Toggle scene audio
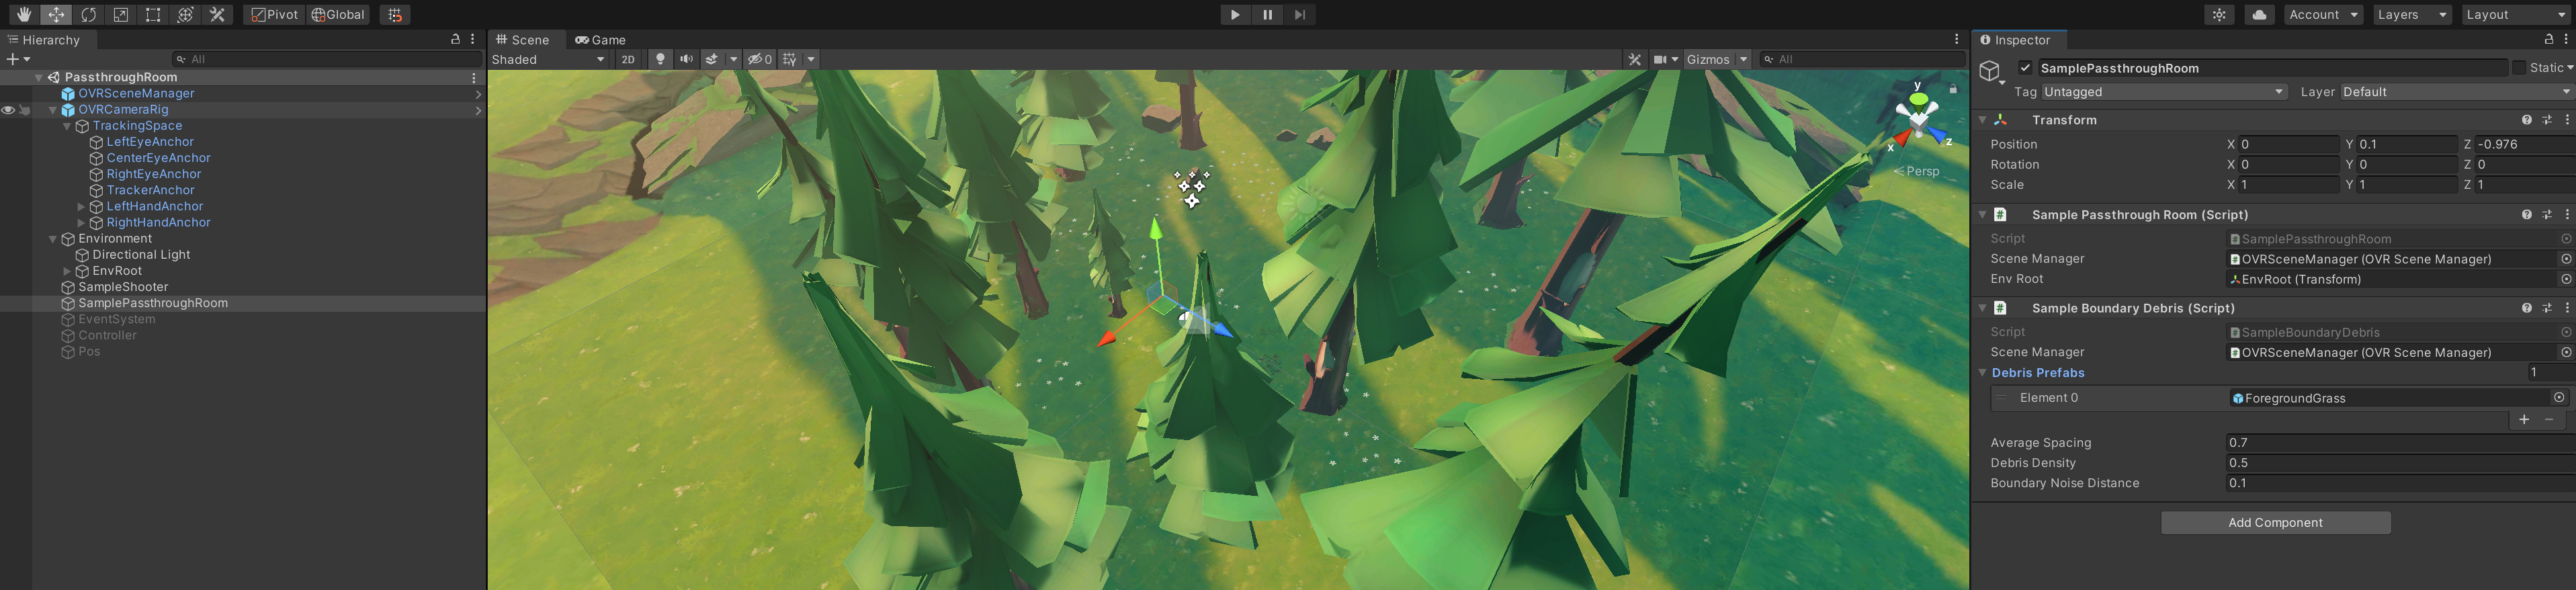 pos(686,59)
